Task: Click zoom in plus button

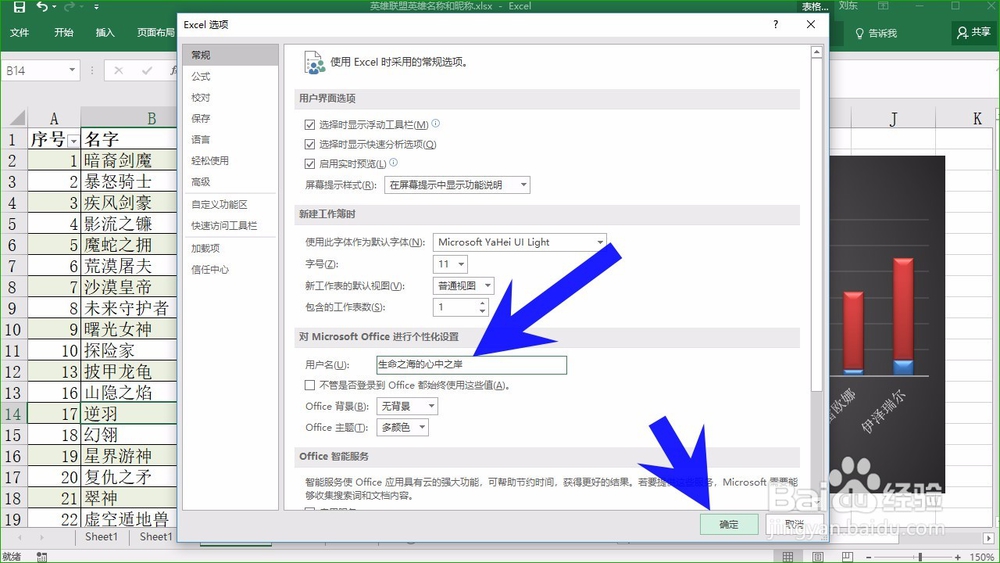Action: [958, 557]
